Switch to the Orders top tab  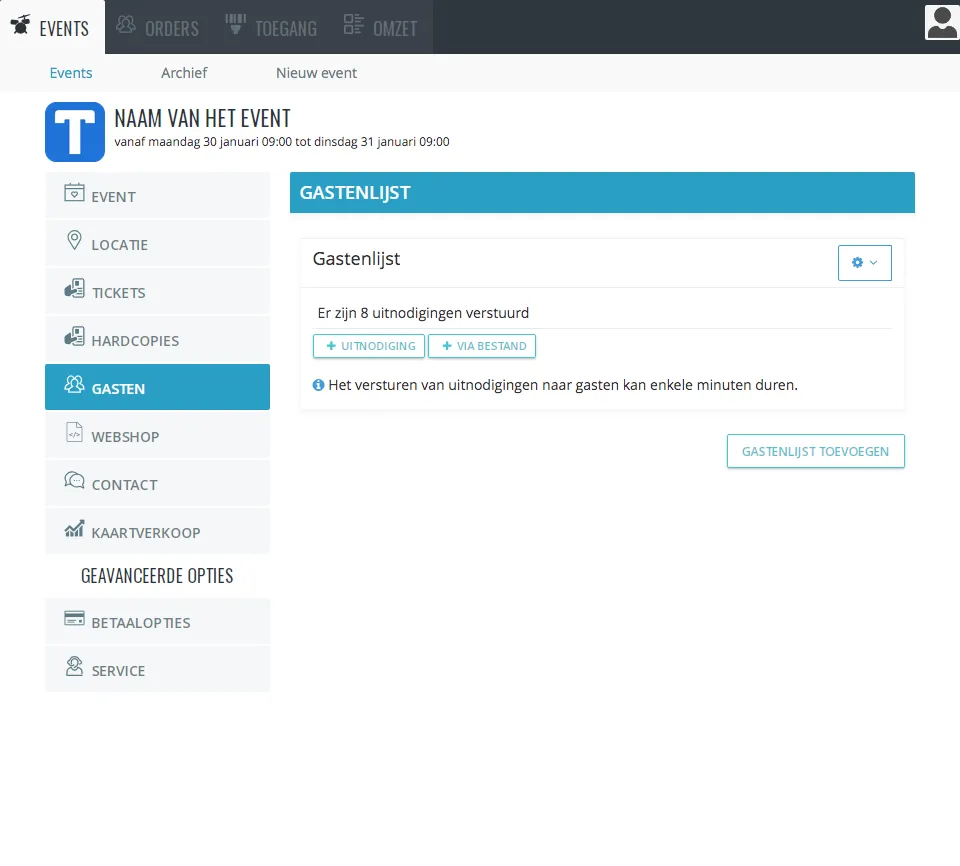point(157,27)
